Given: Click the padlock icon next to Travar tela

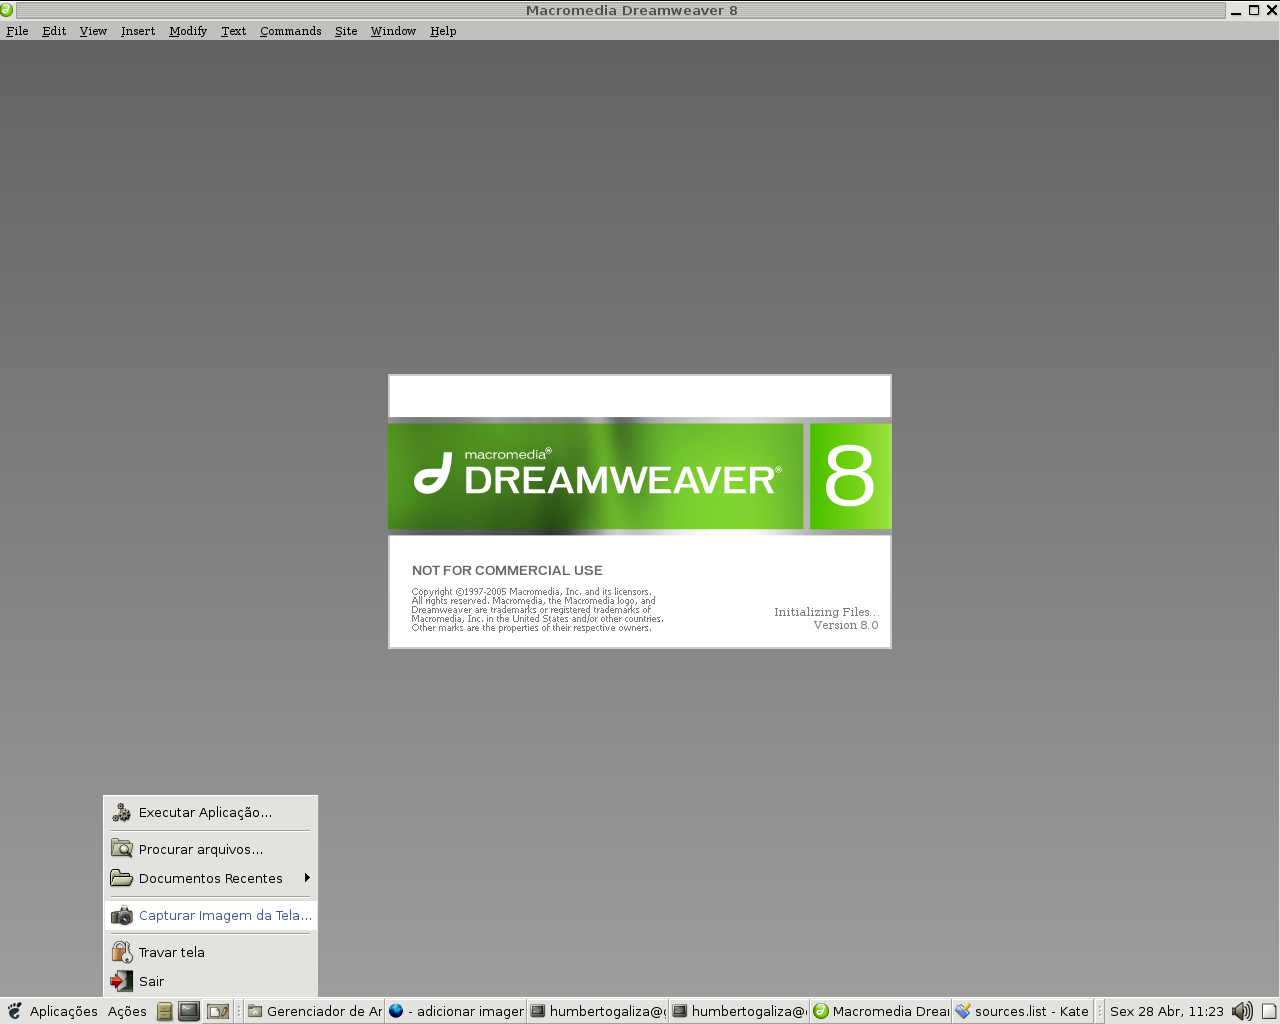Looking at the screenshot, I should click(121, 952).
